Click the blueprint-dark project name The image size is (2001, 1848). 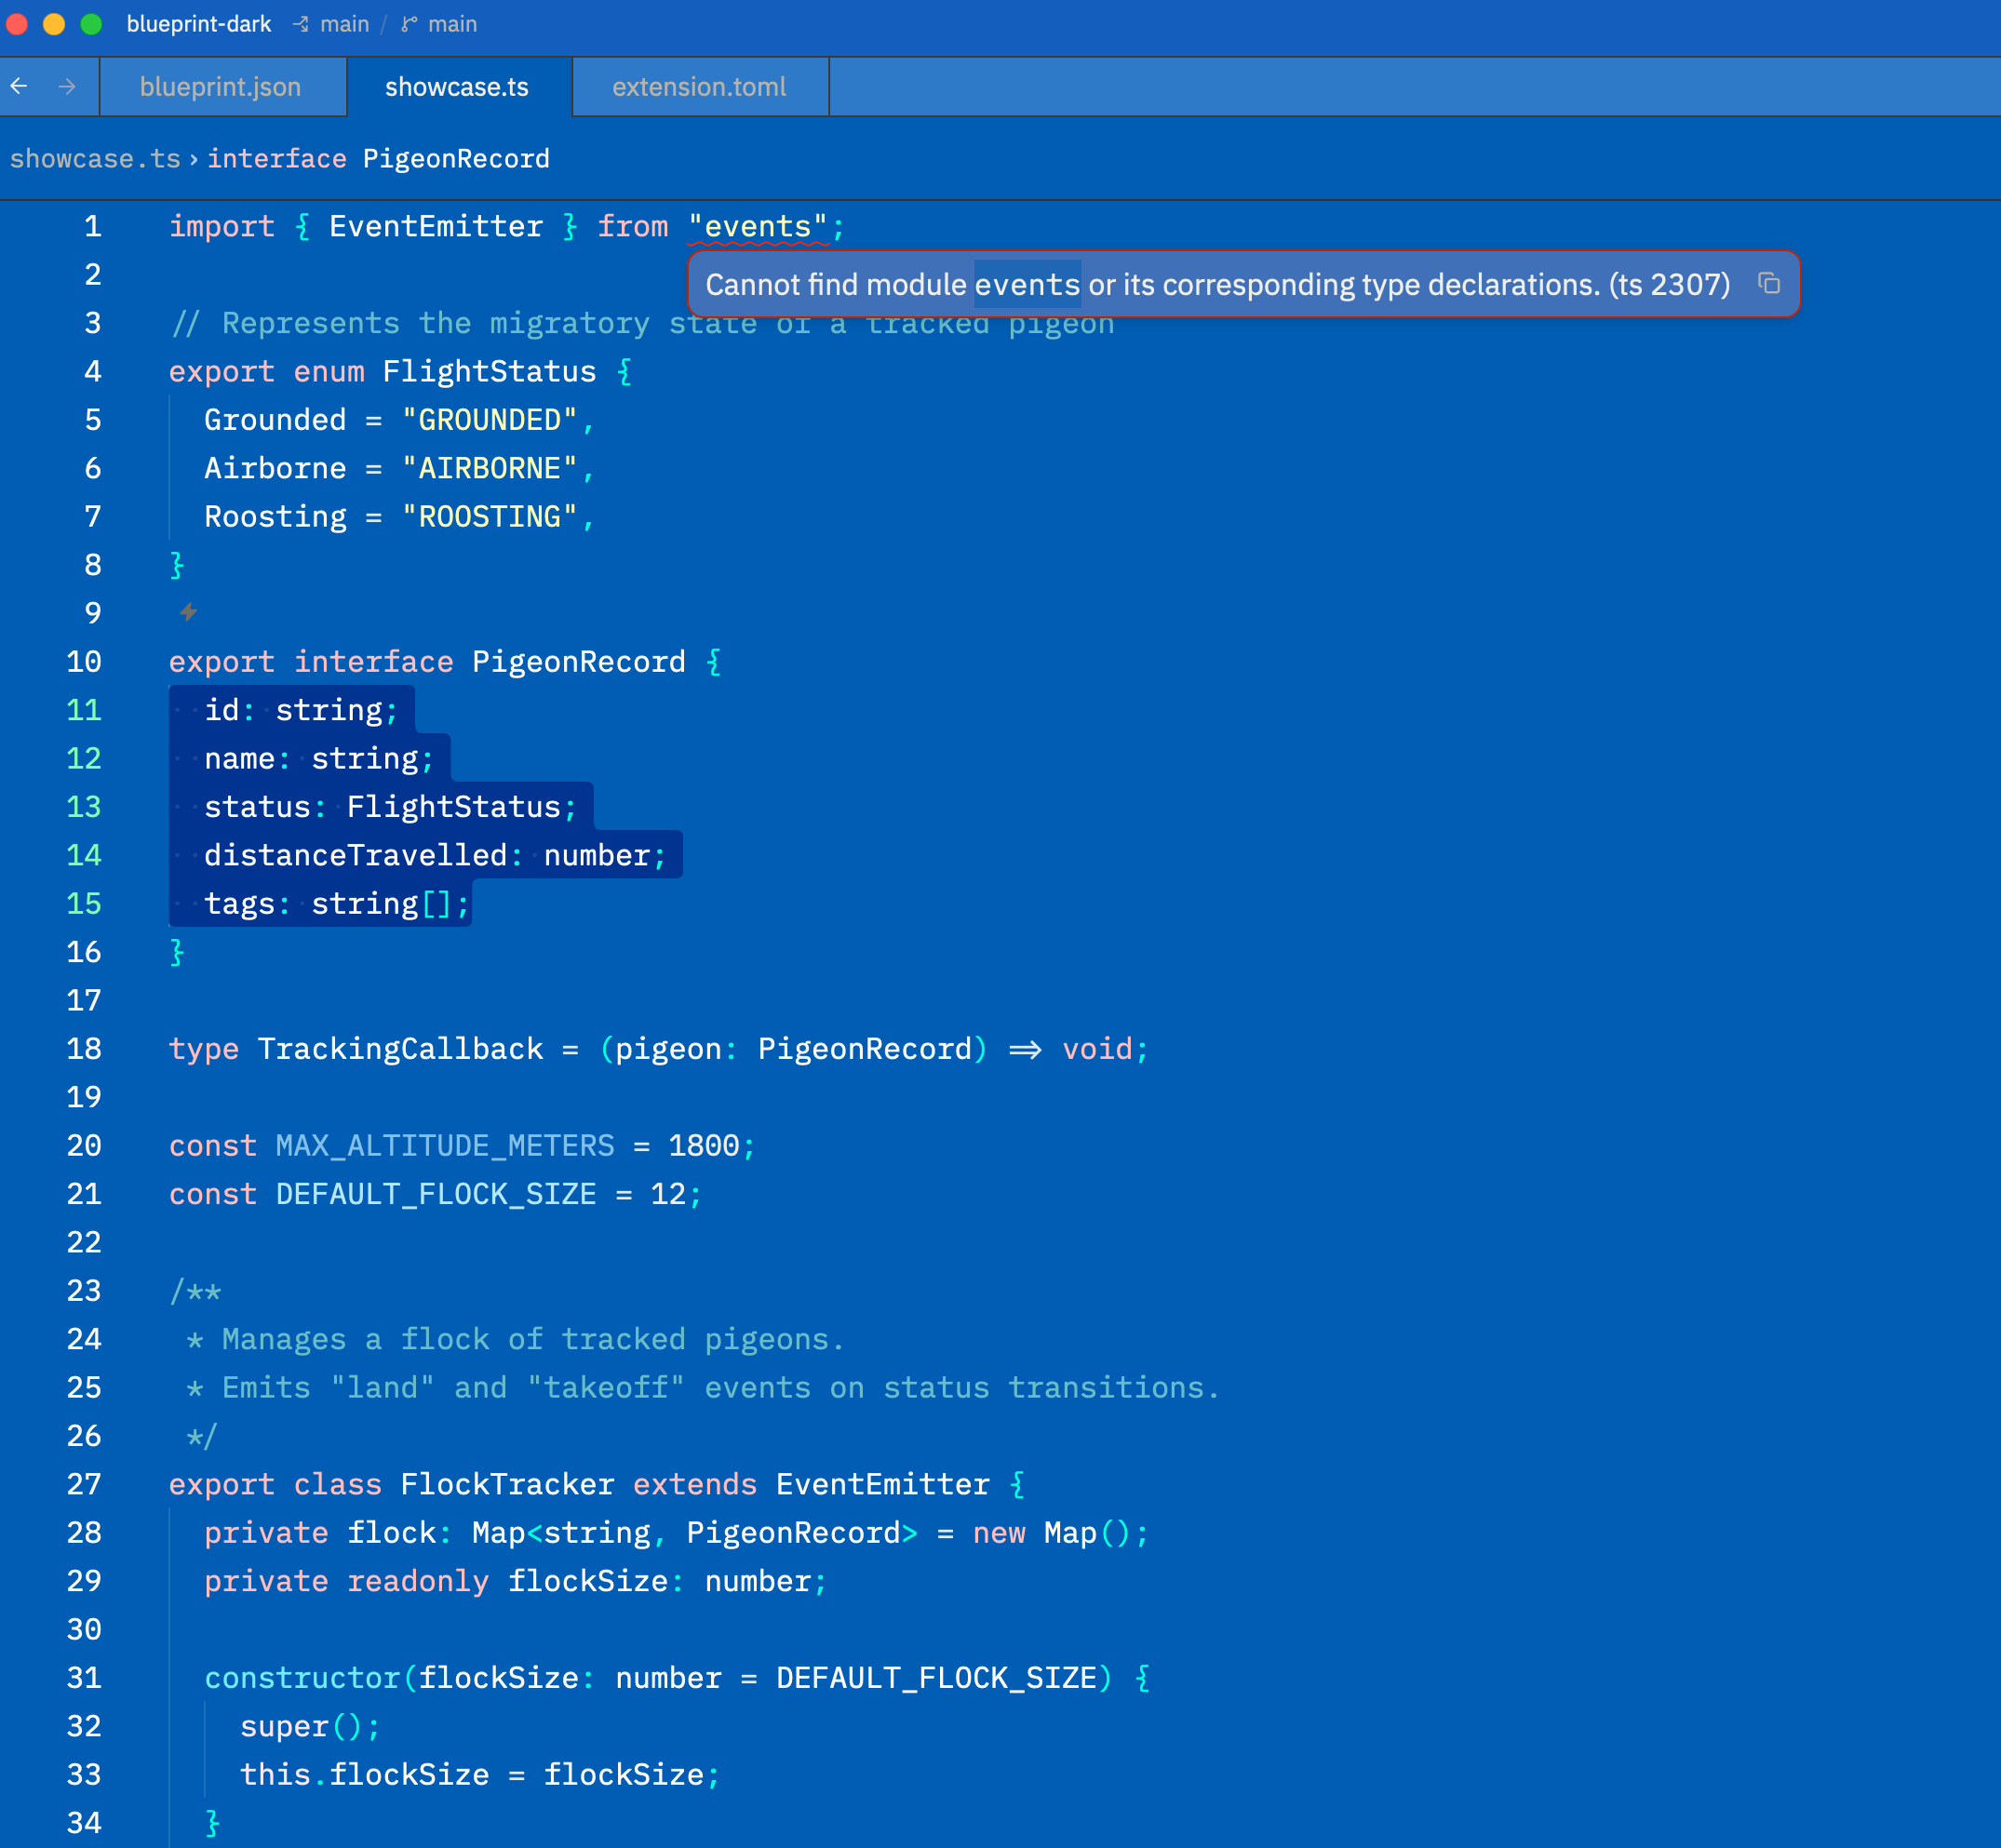pos(198,24)
